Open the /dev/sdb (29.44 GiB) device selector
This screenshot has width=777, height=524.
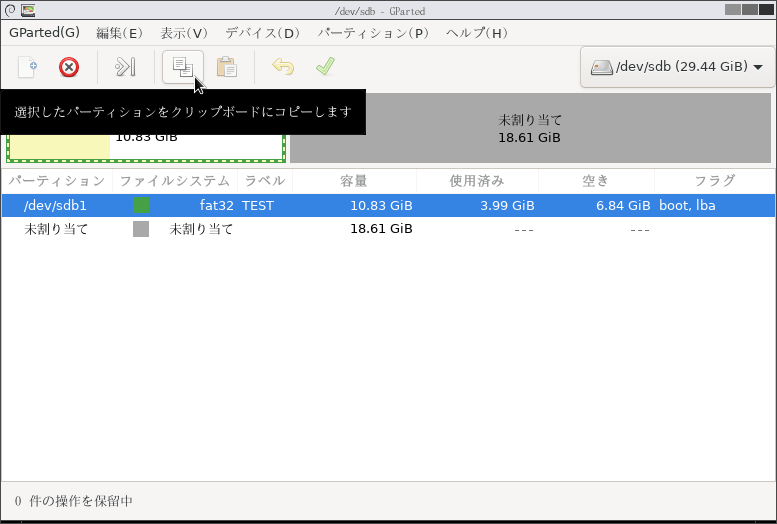(677, 67)
